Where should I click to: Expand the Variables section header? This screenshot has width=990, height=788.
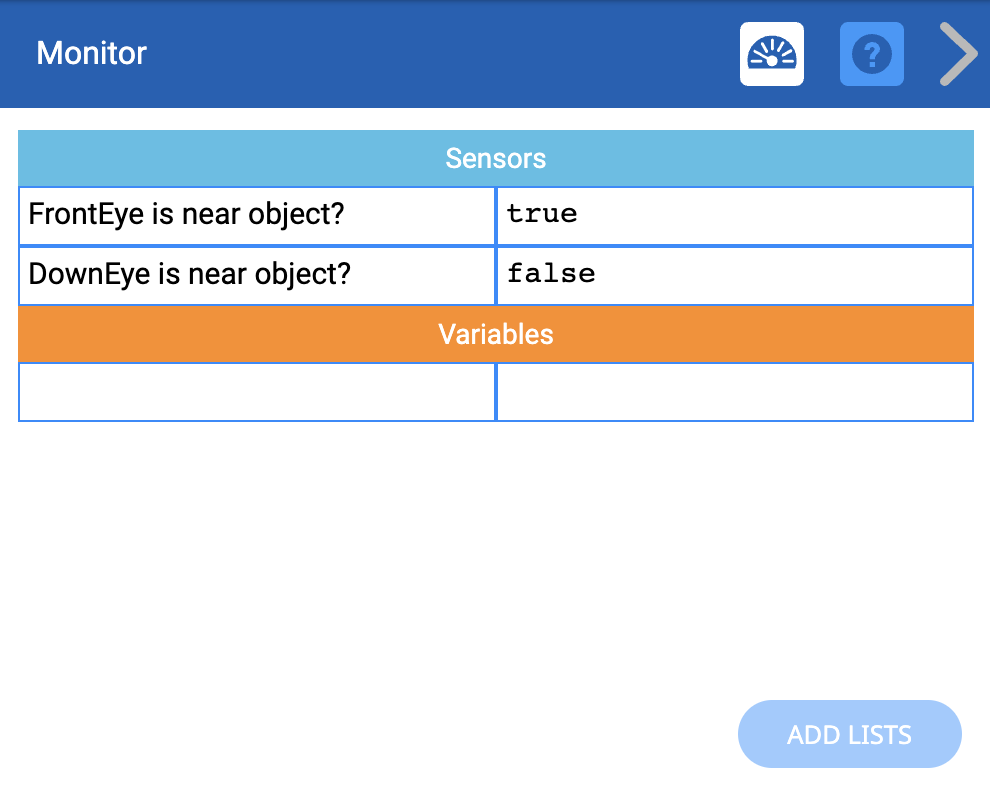point(495,334)
